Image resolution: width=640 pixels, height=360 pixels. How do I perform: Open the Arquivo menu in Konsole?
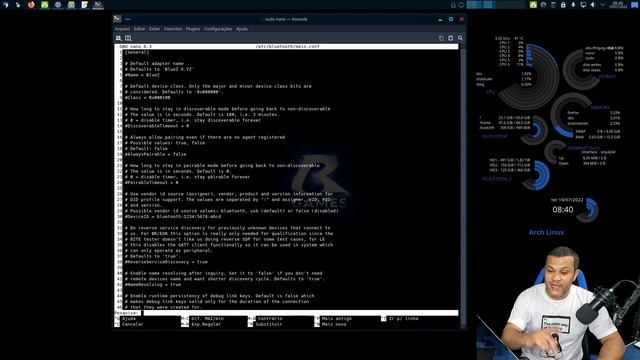click(x=122, y=29)
